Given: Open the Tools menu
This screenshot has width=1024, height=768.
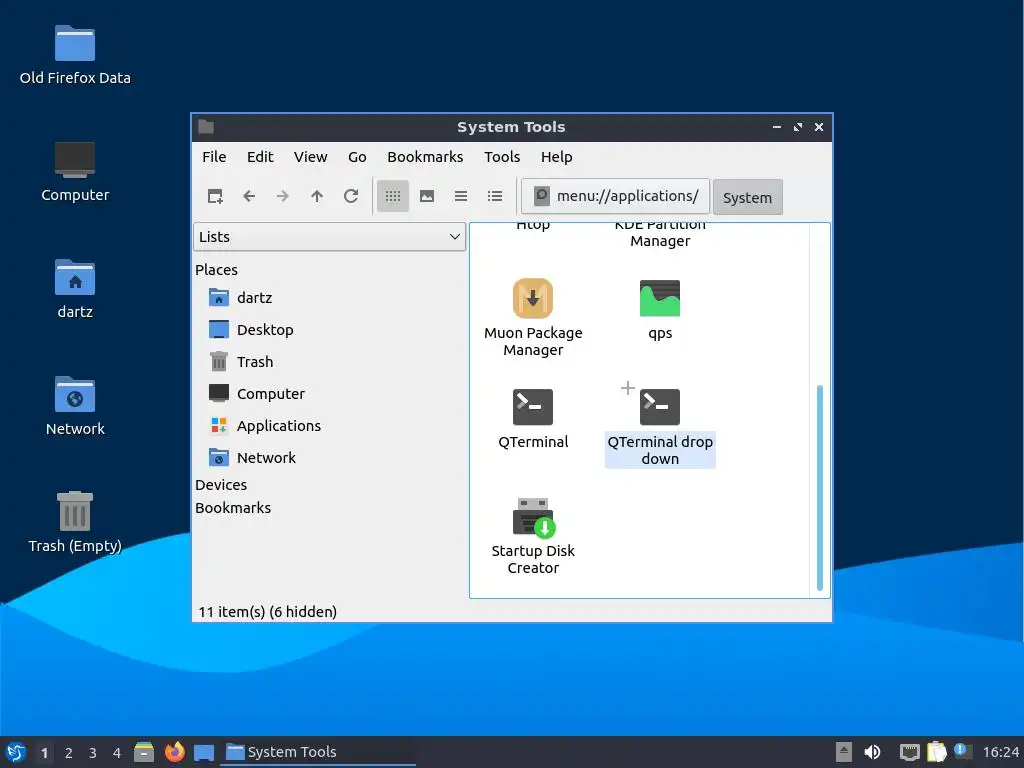Looking at the screenshot, I should click(502, 157).
